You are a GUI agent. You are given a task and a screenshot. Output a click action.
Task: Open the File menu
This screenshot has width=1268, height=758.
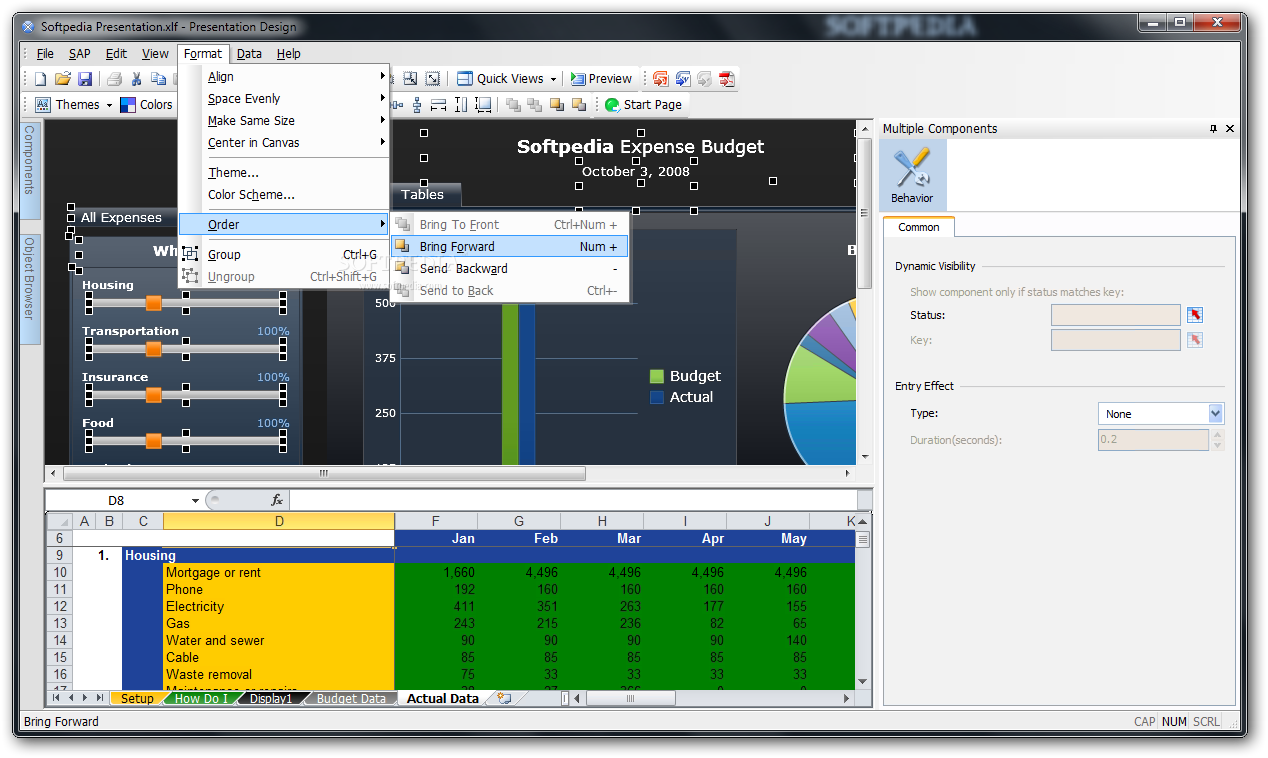click(45, 54)
